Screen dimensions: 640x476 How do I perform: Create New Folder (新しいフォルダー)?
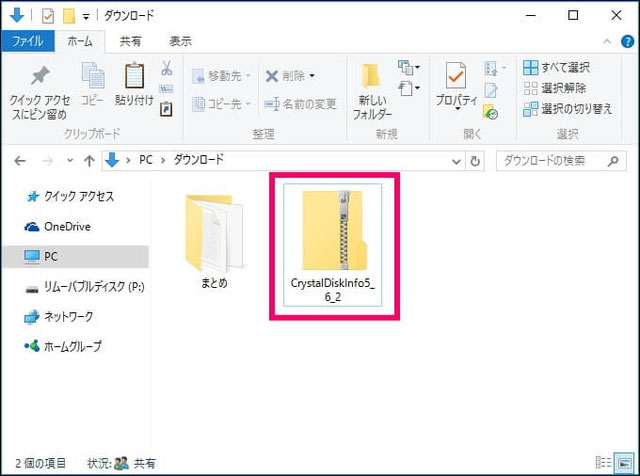[x=372, y=92]
